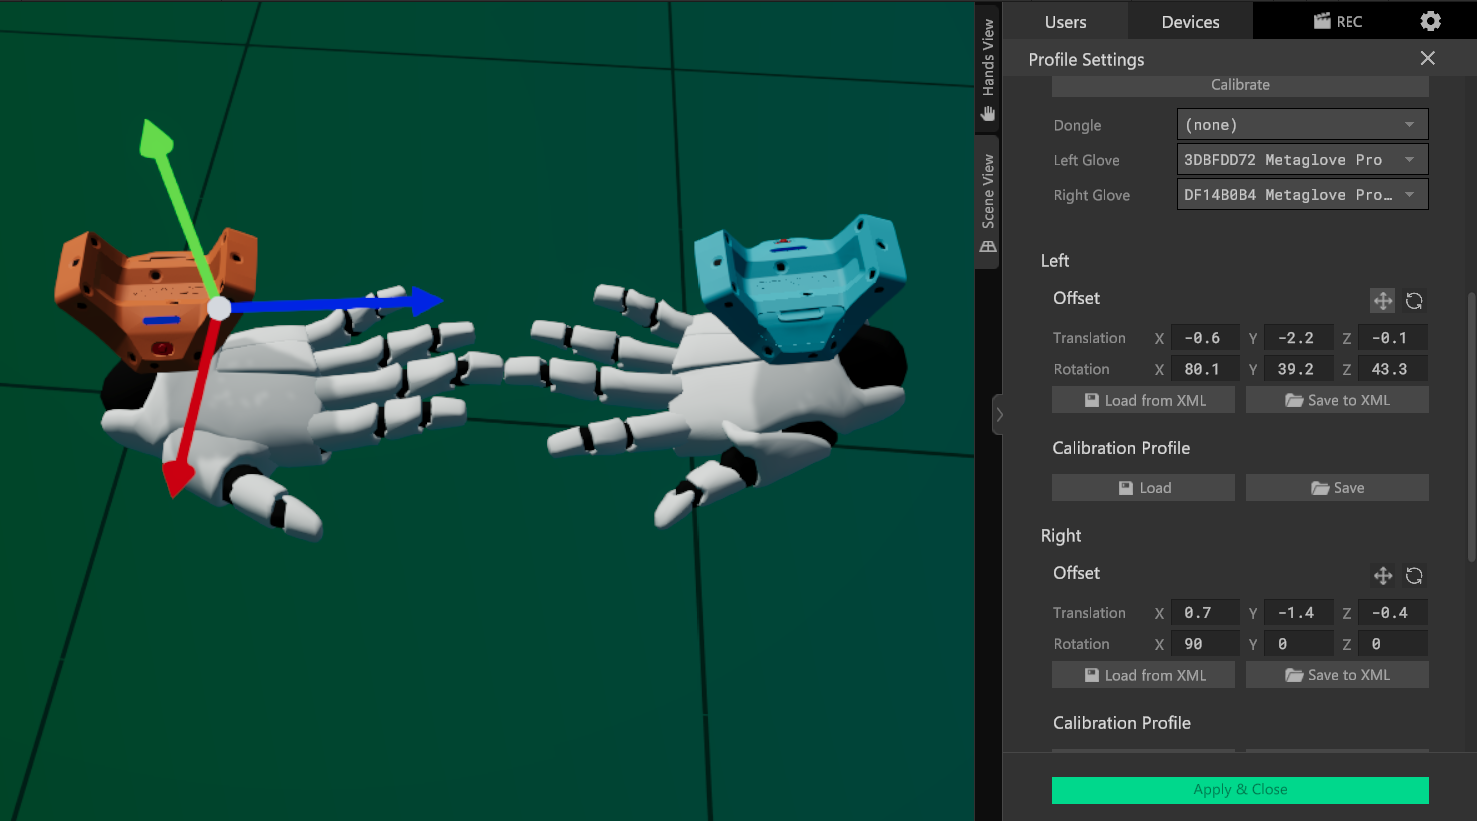Switch to the Users tab
Screen dimensions: 1477x821
pyautogui.click(x=1065, y=22)
